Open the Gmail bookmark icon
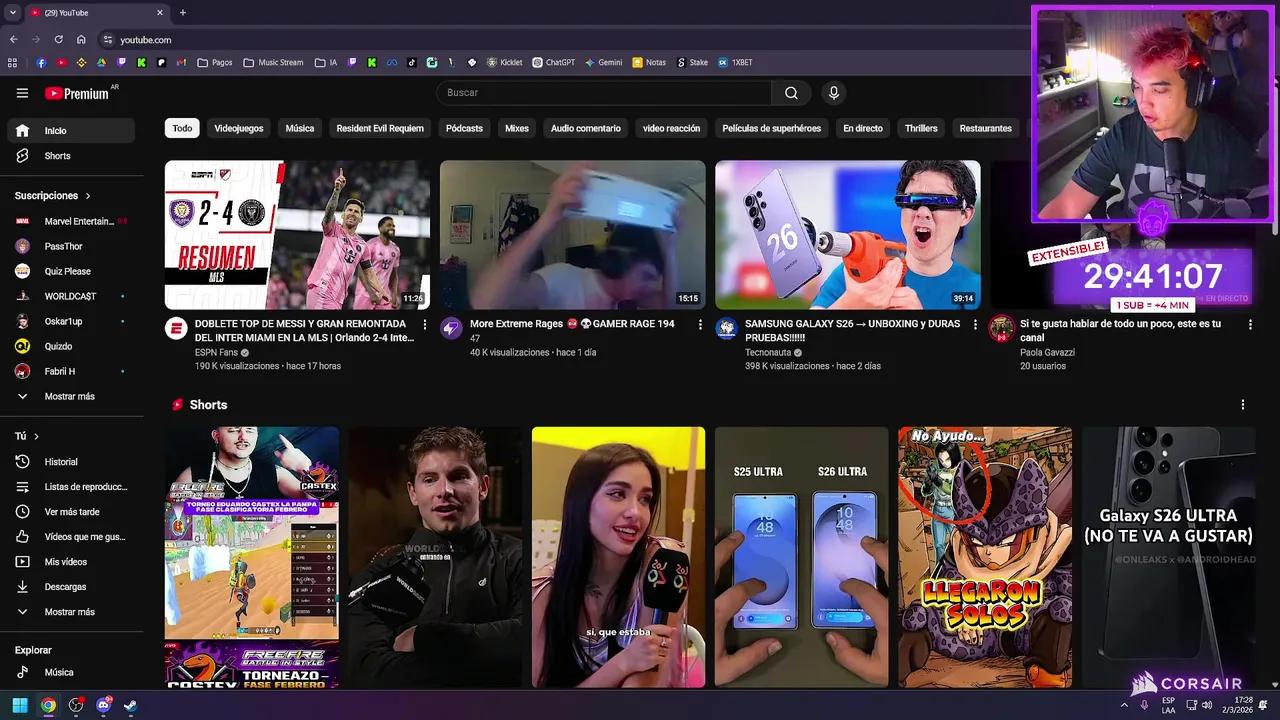Screen dimensions: 1280x720 pos(182,62)
